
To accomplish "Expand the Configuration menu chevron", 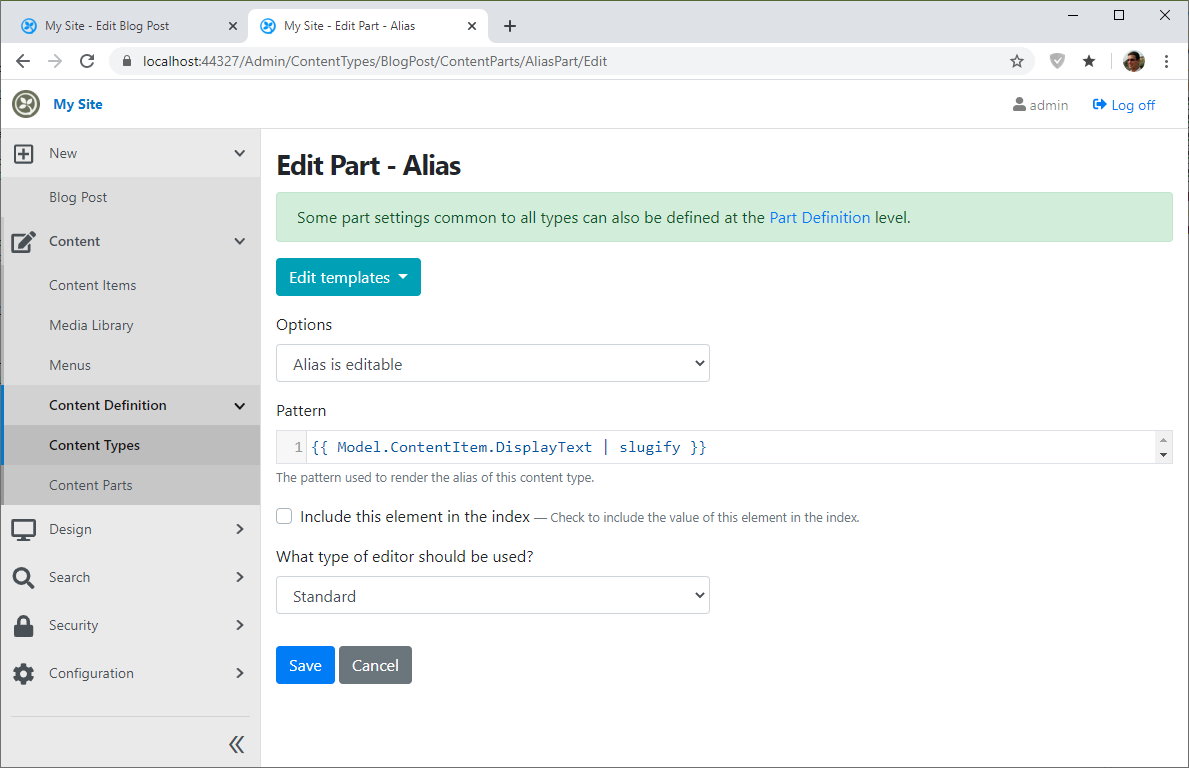I will click(x=240, y=673).
